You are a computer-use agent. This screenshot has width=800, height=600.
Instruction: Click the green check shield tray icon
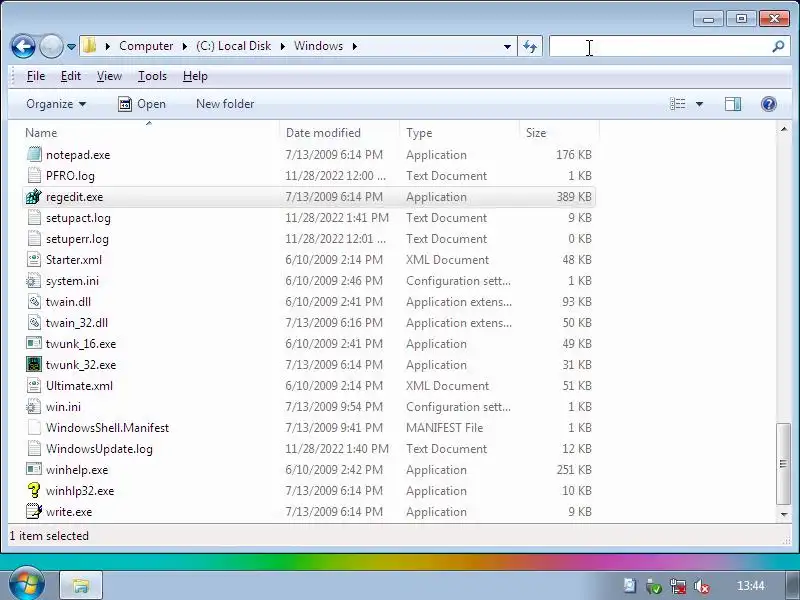(x=653, y=586)
